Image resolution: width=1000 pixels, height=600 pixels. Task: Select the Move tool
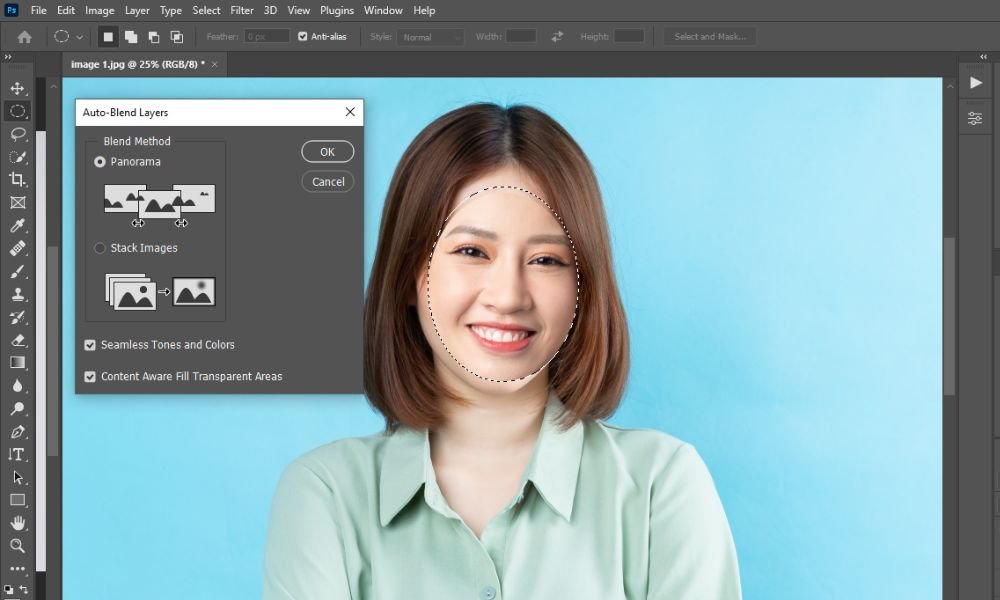[17, 88]
